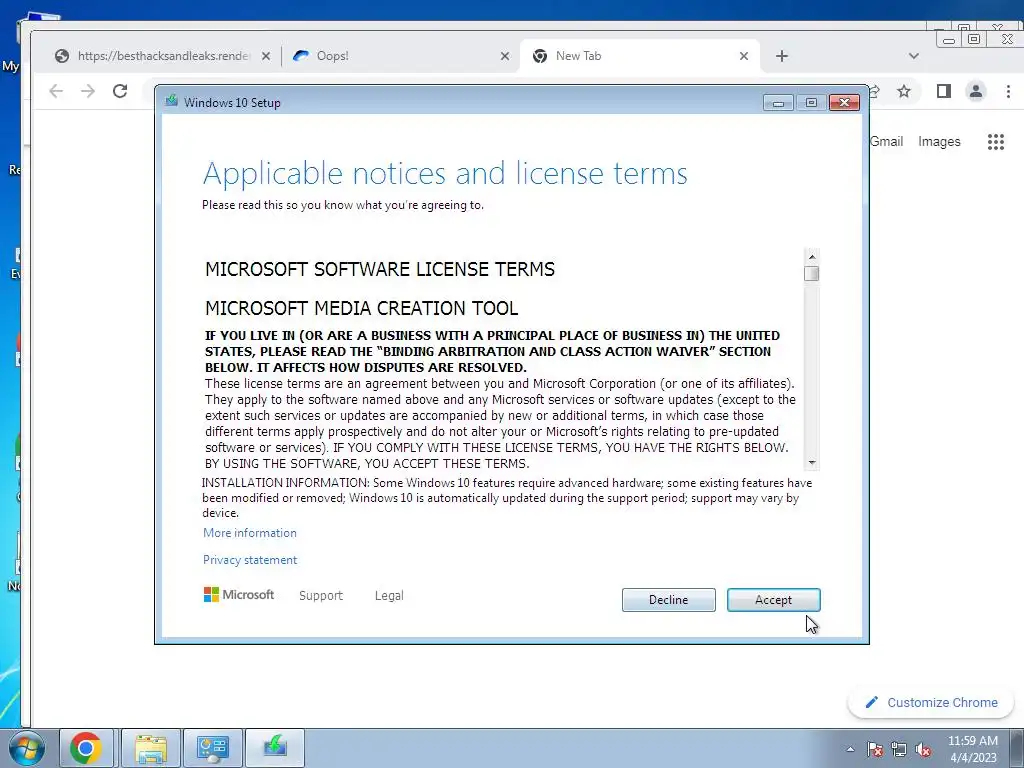Click Windows 10 Setup taskbar icon
Image resolution: width=1024 pixels, height=768 pixels.
pyautogui.click(x=275, y=748)
